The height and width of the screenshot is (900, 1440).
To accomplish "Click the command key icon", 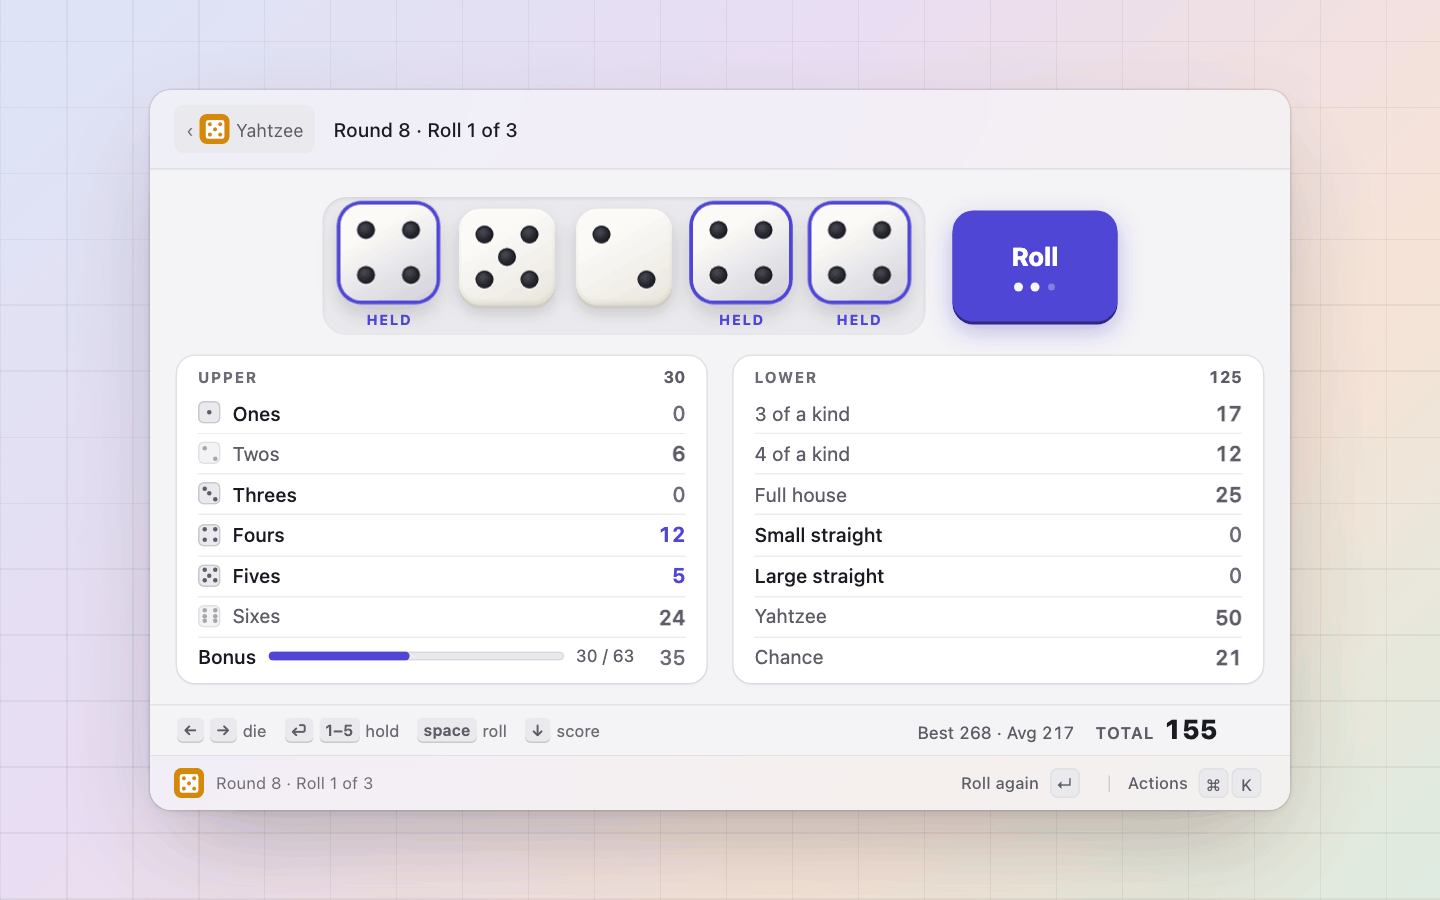I will [1213, 784].
